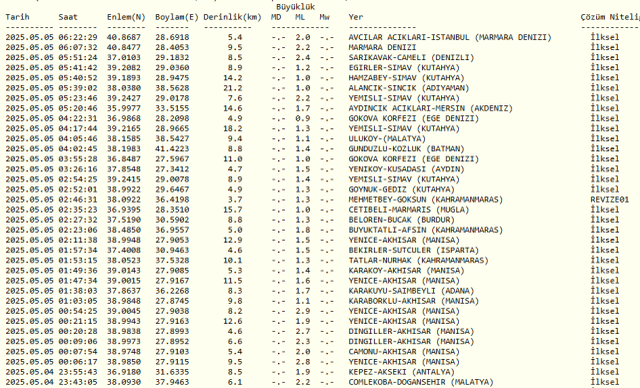Select the place 'SARIKAVAK-CAMELI (DENIZLI)'
The height and width of the screenshot is (388, 640).
coord(411,58)
